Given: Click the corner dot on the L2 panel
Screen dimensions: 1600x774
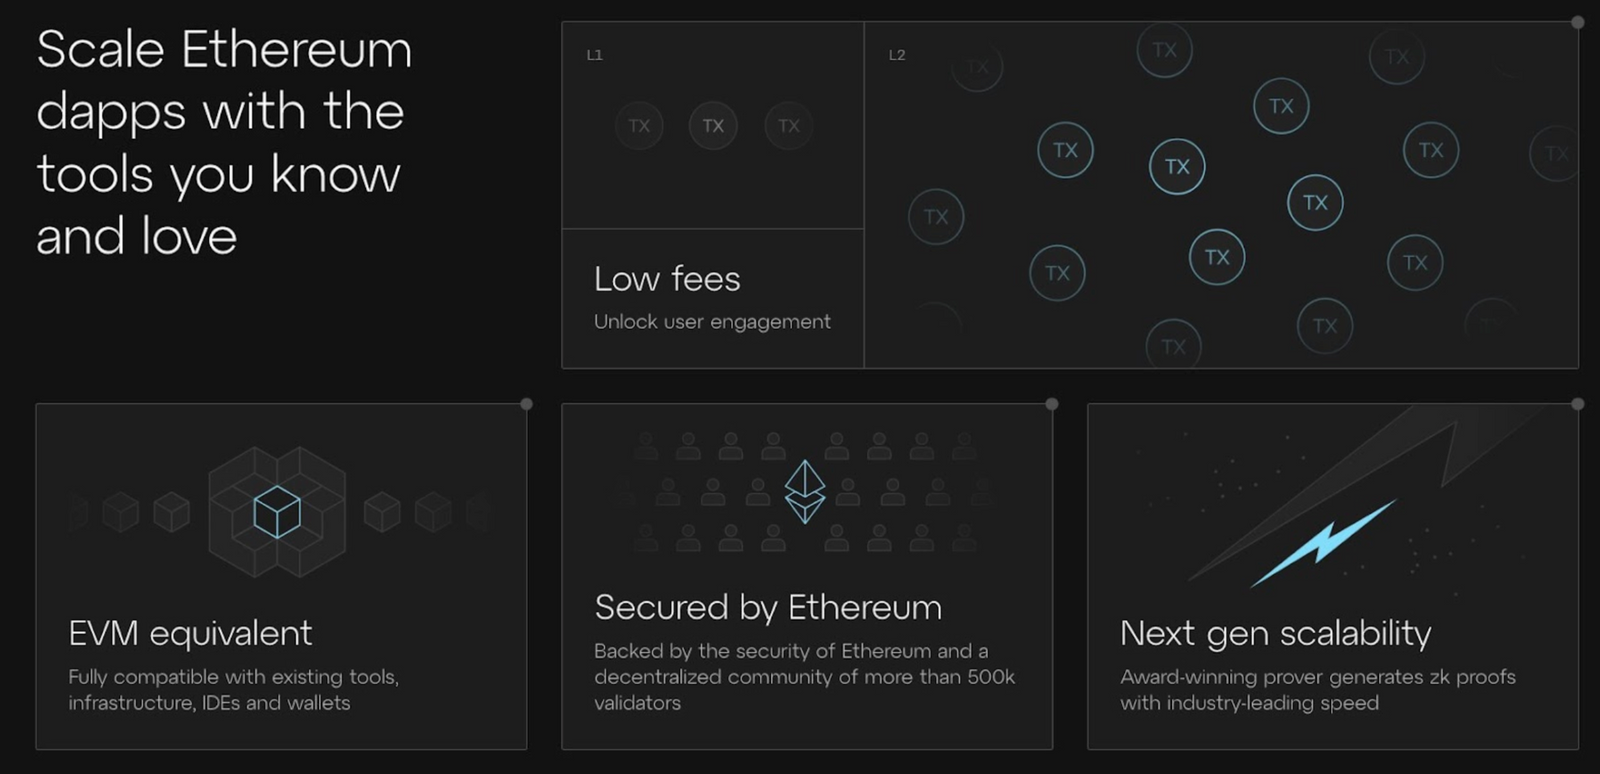Looking at the screenshot, I should (x=1578, y=22).
